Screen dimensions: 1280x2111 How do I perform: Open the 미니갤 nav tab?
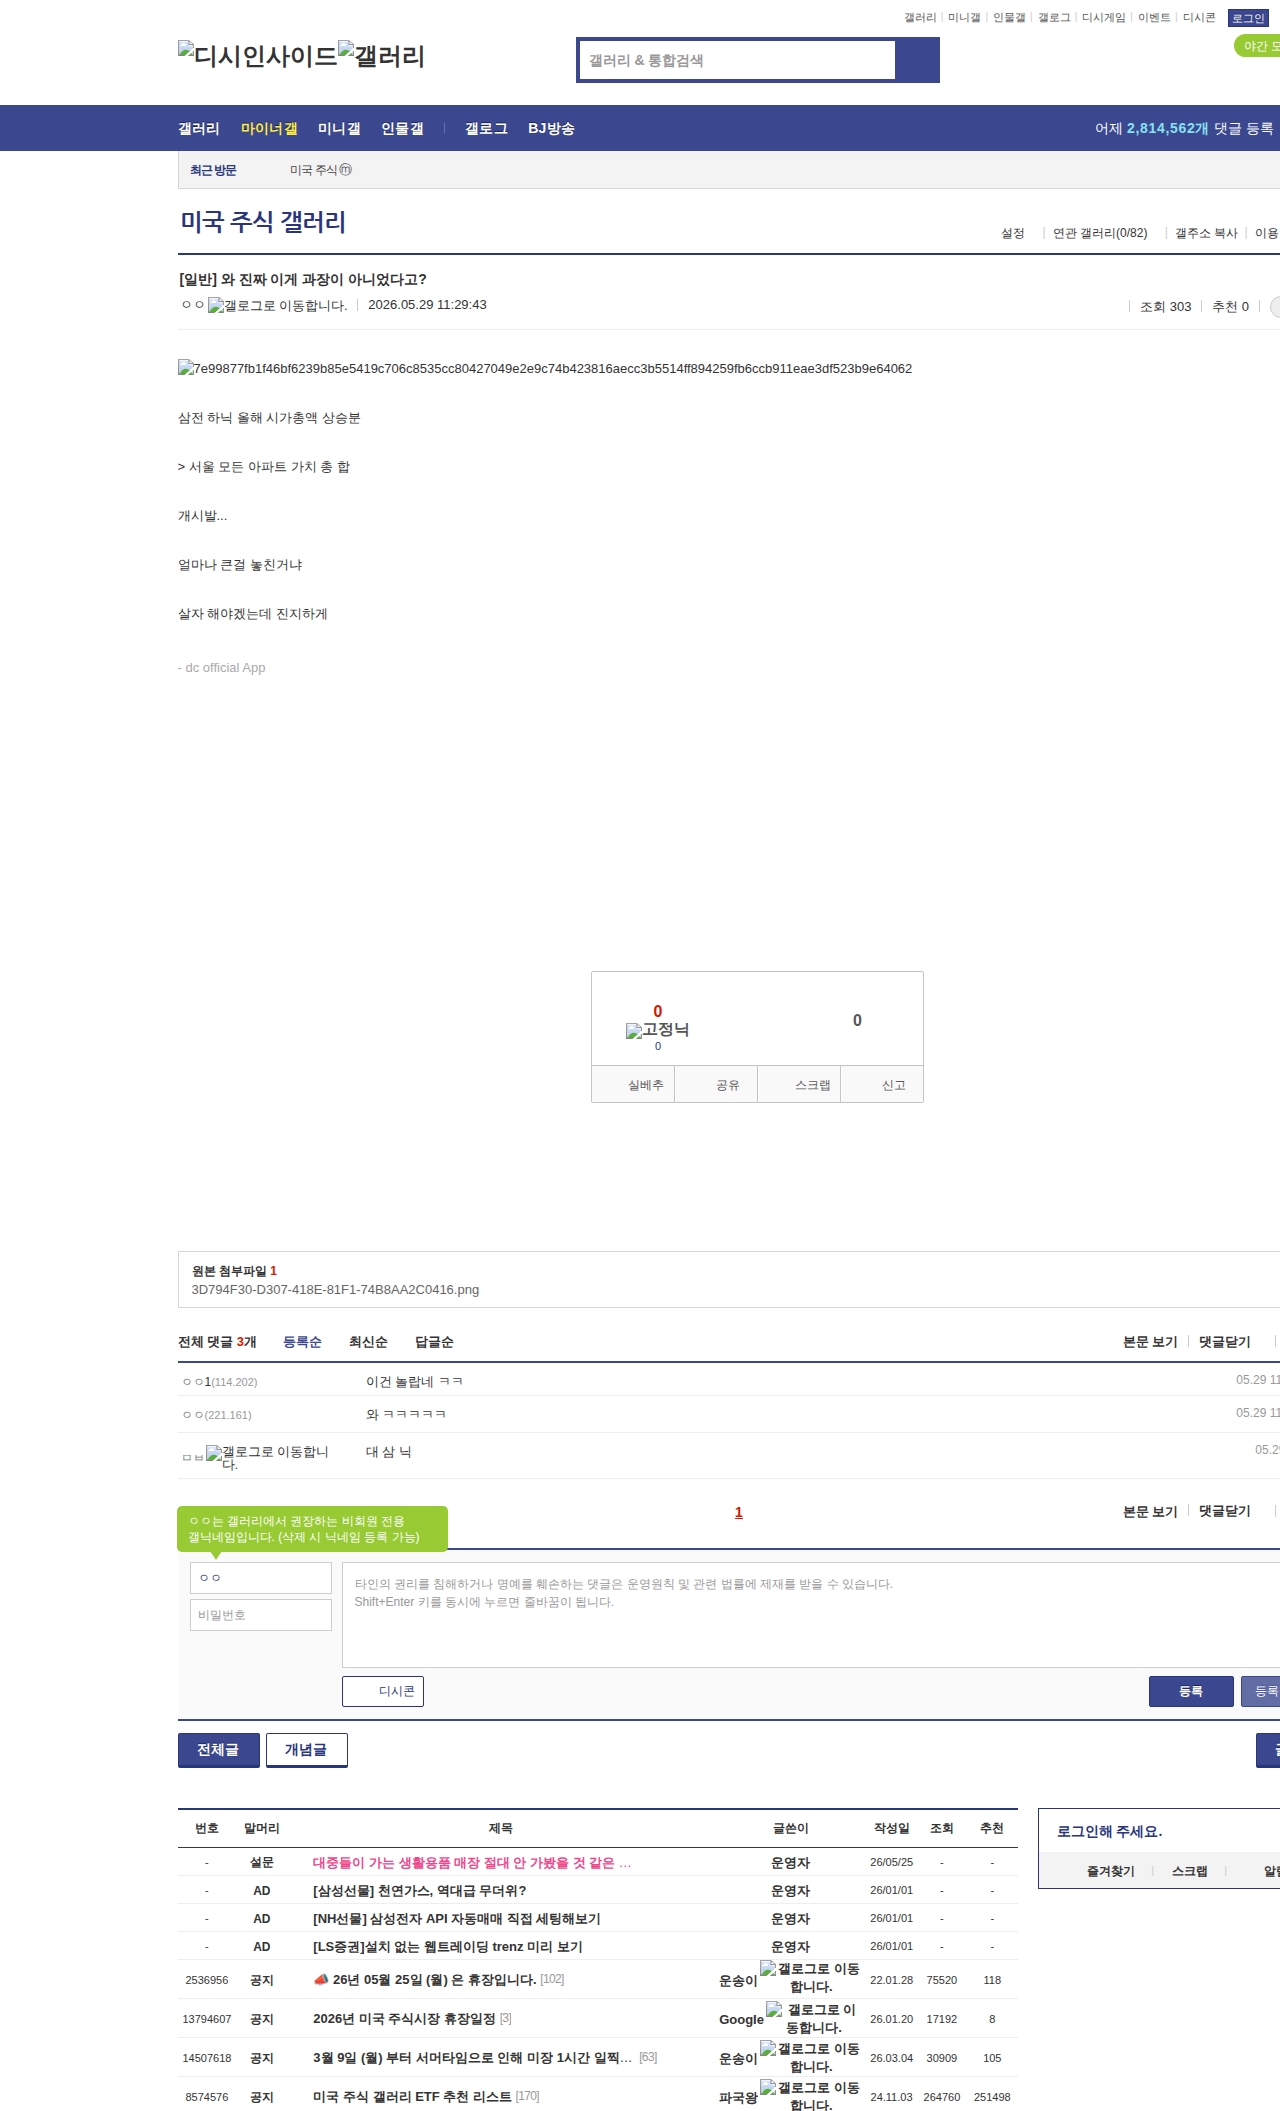tap(339, 129)
